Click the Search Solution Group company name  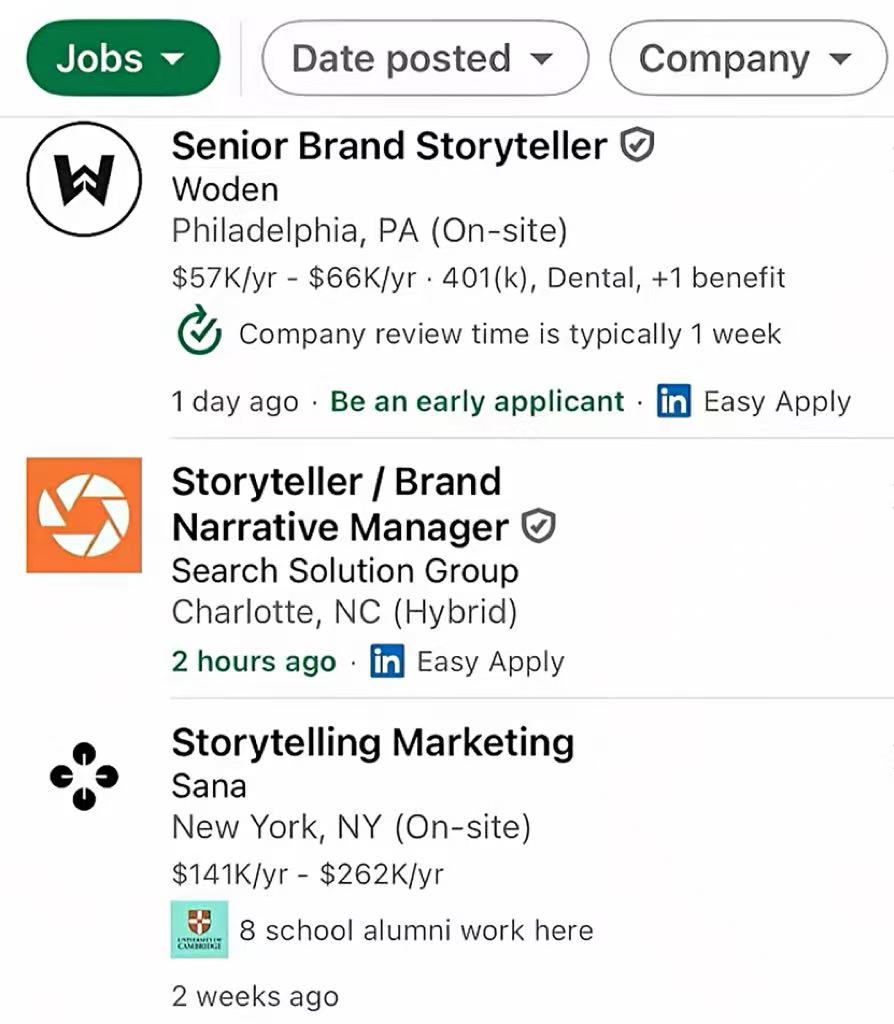pos(345,571)
